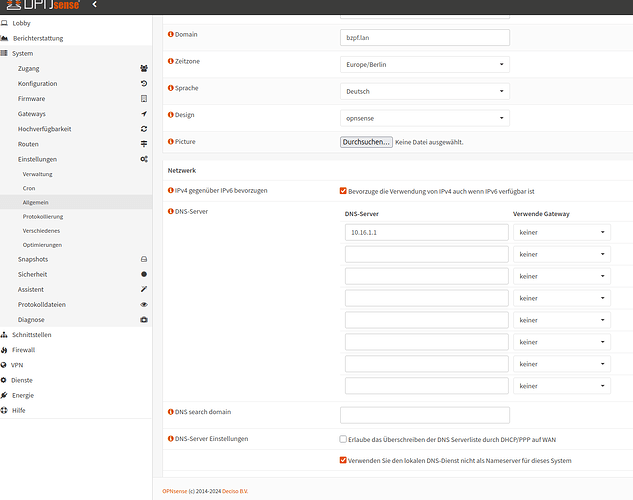Open the Deciso B.V. footer link
This screenshot has width=633, height=500.
click(235, 491)
